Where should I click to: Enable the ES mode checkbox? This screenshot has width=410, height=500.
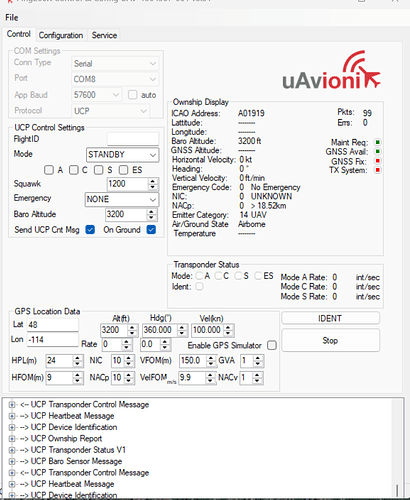tap(124, 170)
